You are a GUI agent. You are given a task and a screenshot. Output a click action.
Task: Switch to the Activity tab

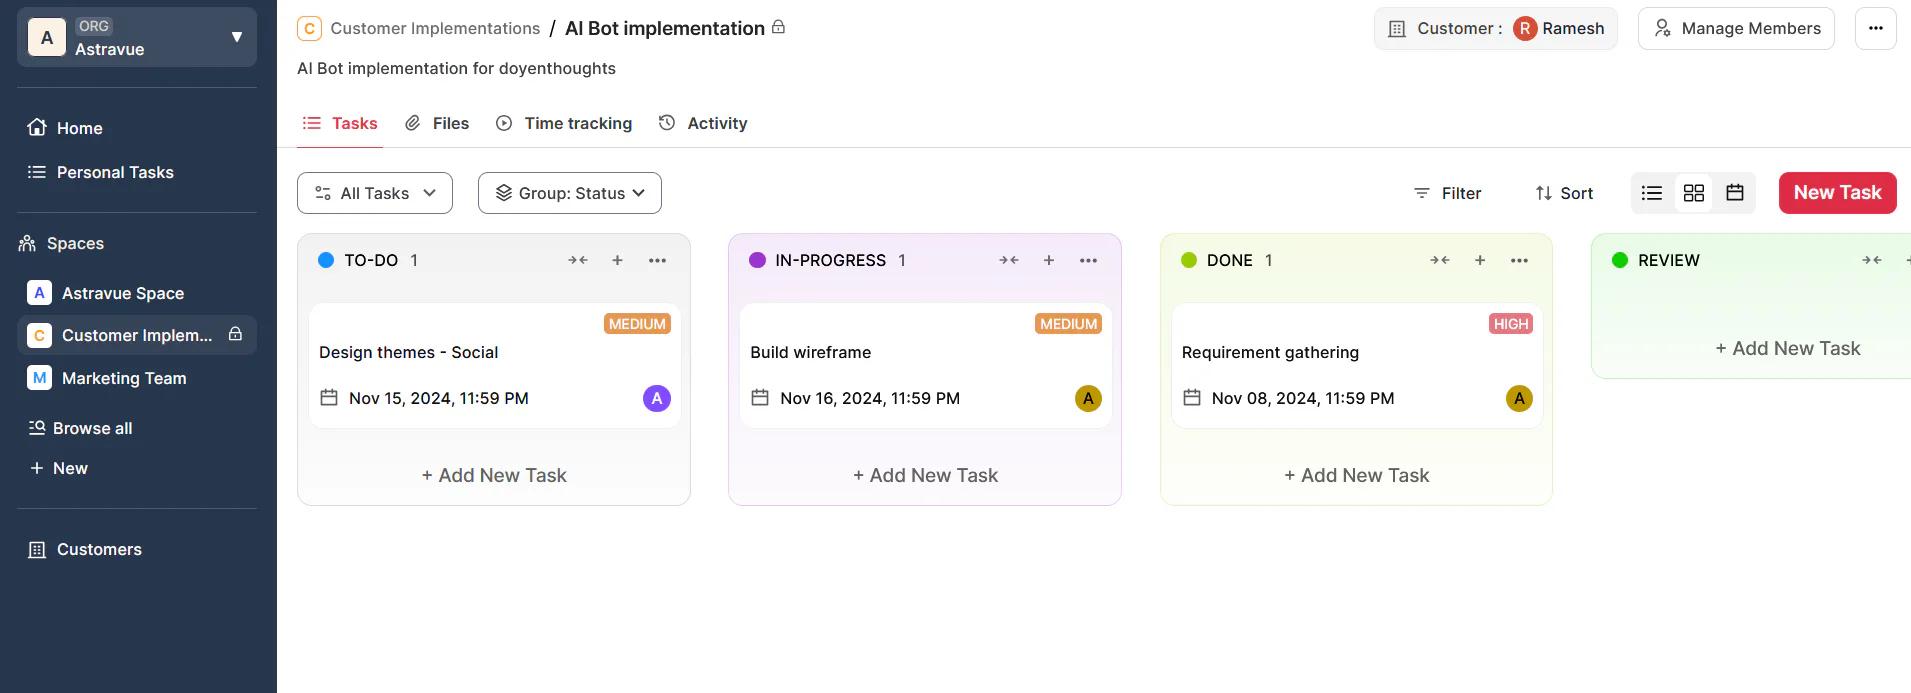click(x=703, y=123)
